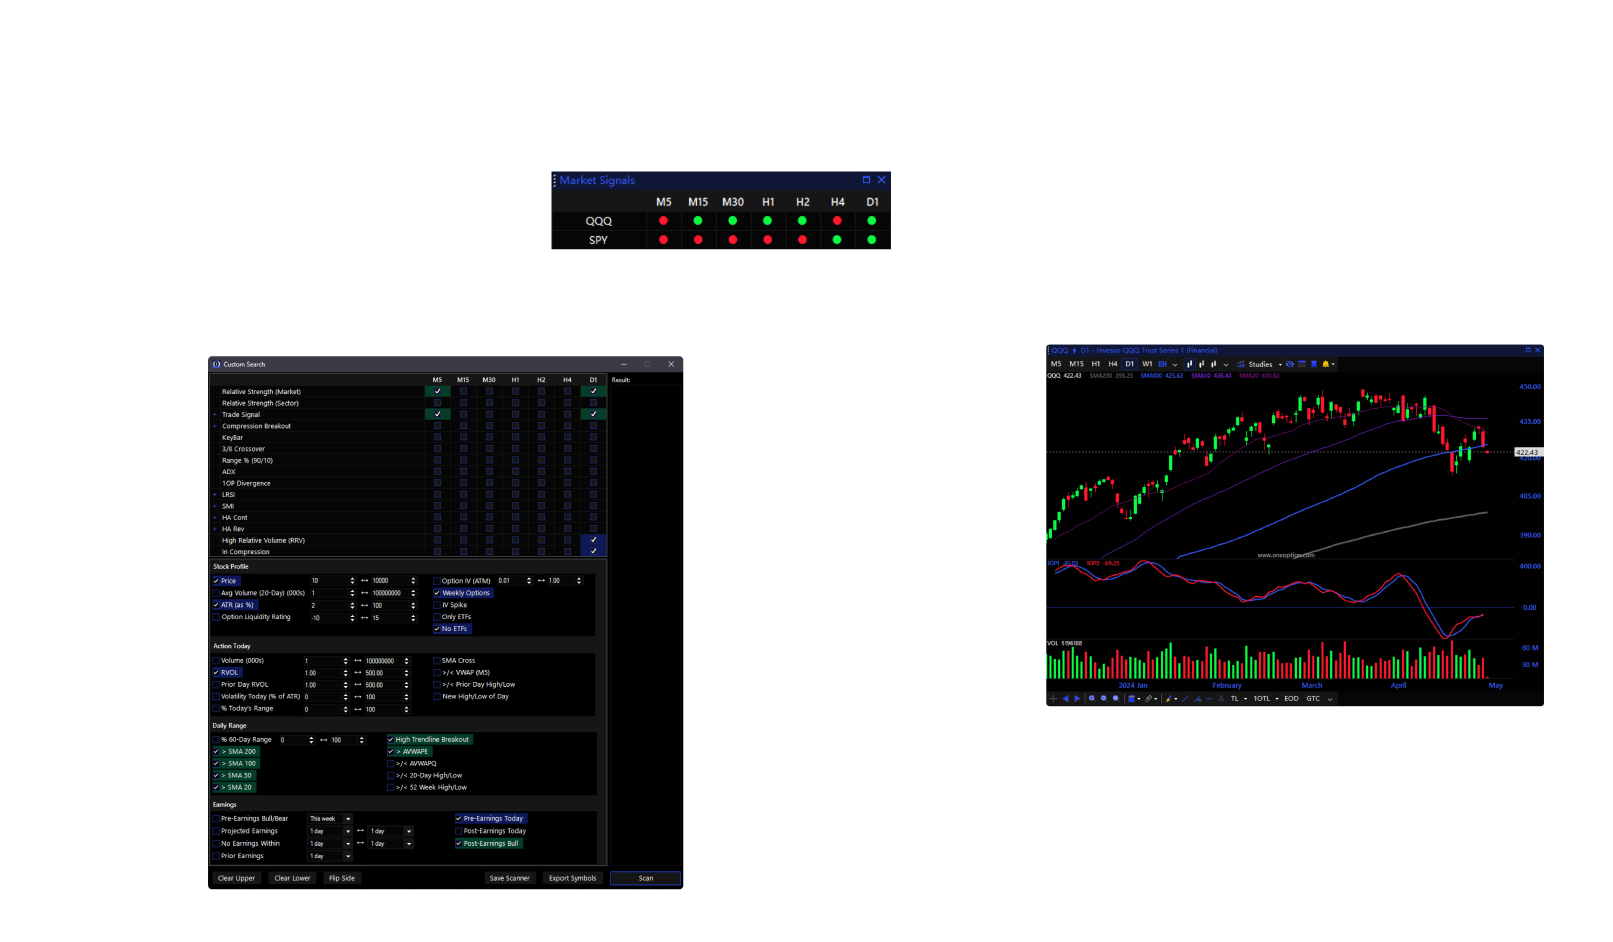Expand the Trade Signal row
Viewport: 1613px width, 942px height.
(214, 414)
